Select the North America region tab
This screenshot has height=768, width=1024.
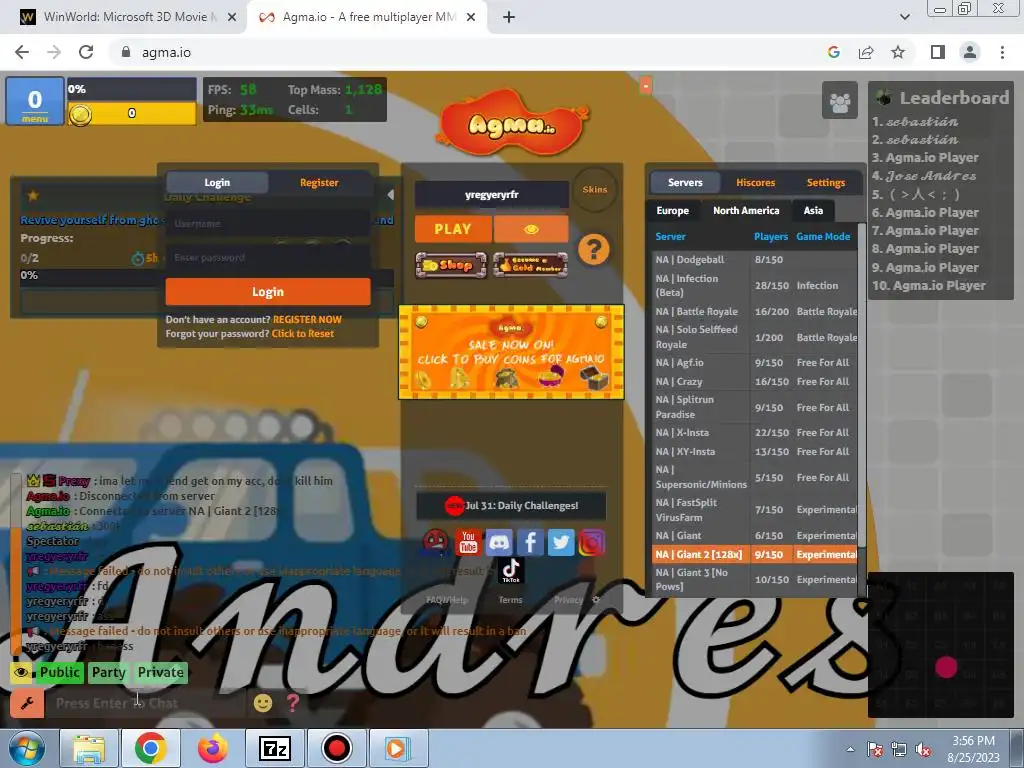pyautogui.click(x=746, y=211)
